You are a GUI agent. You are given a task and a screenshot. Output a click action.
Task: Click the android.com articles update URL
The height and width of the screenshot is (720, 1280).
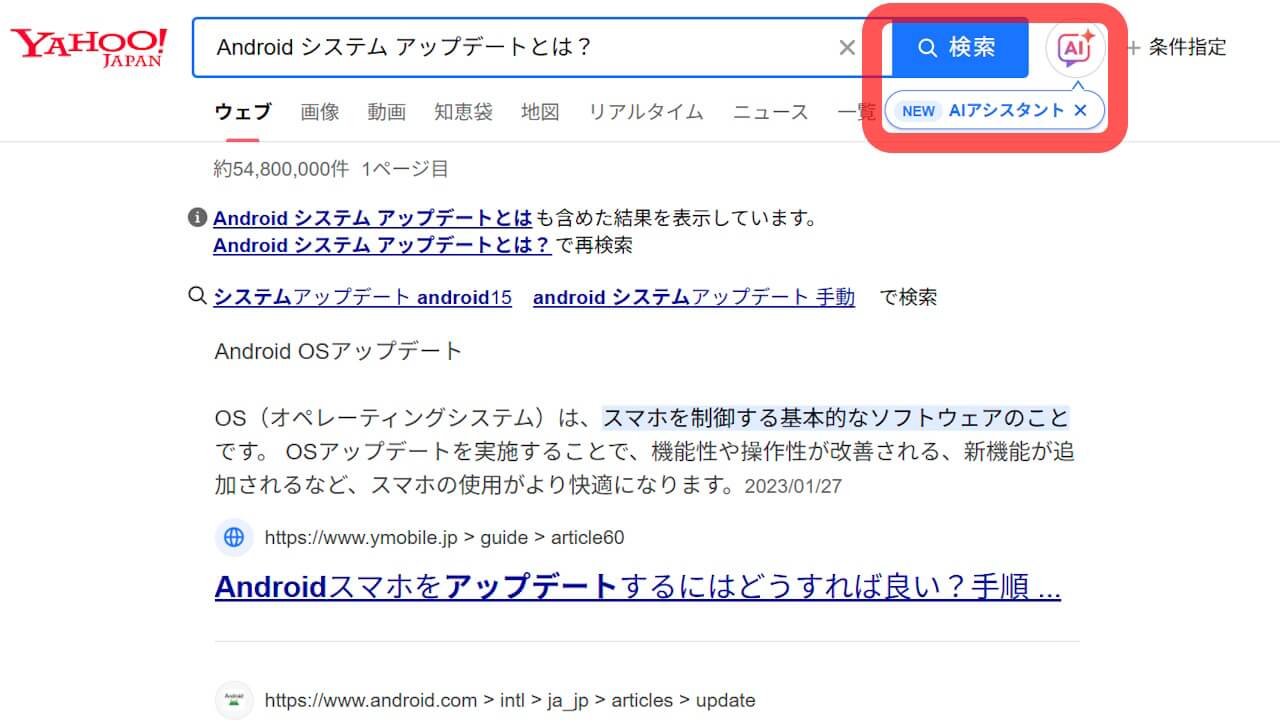tap(510, 700)
